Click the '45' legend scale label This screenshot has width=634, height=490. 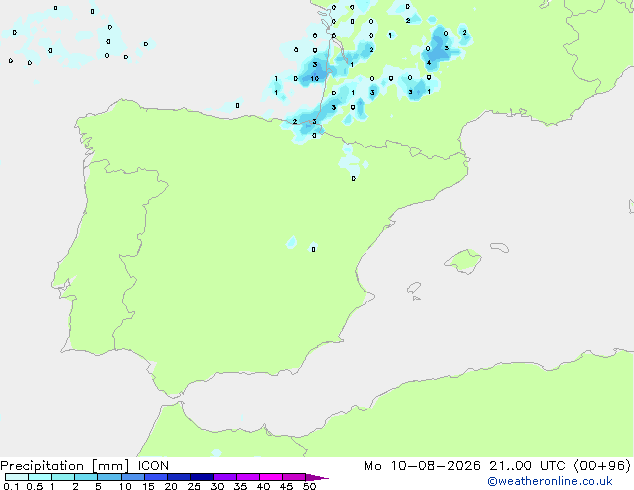coord(286,486)
